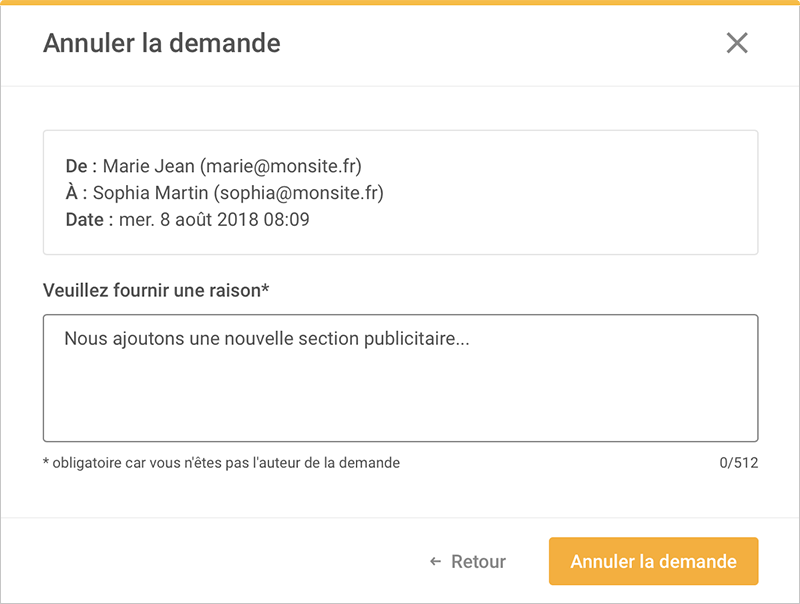Screen dimensions: 800x604
Task: Click the left arrow icon beside Retour
Action: coord(435,562)
